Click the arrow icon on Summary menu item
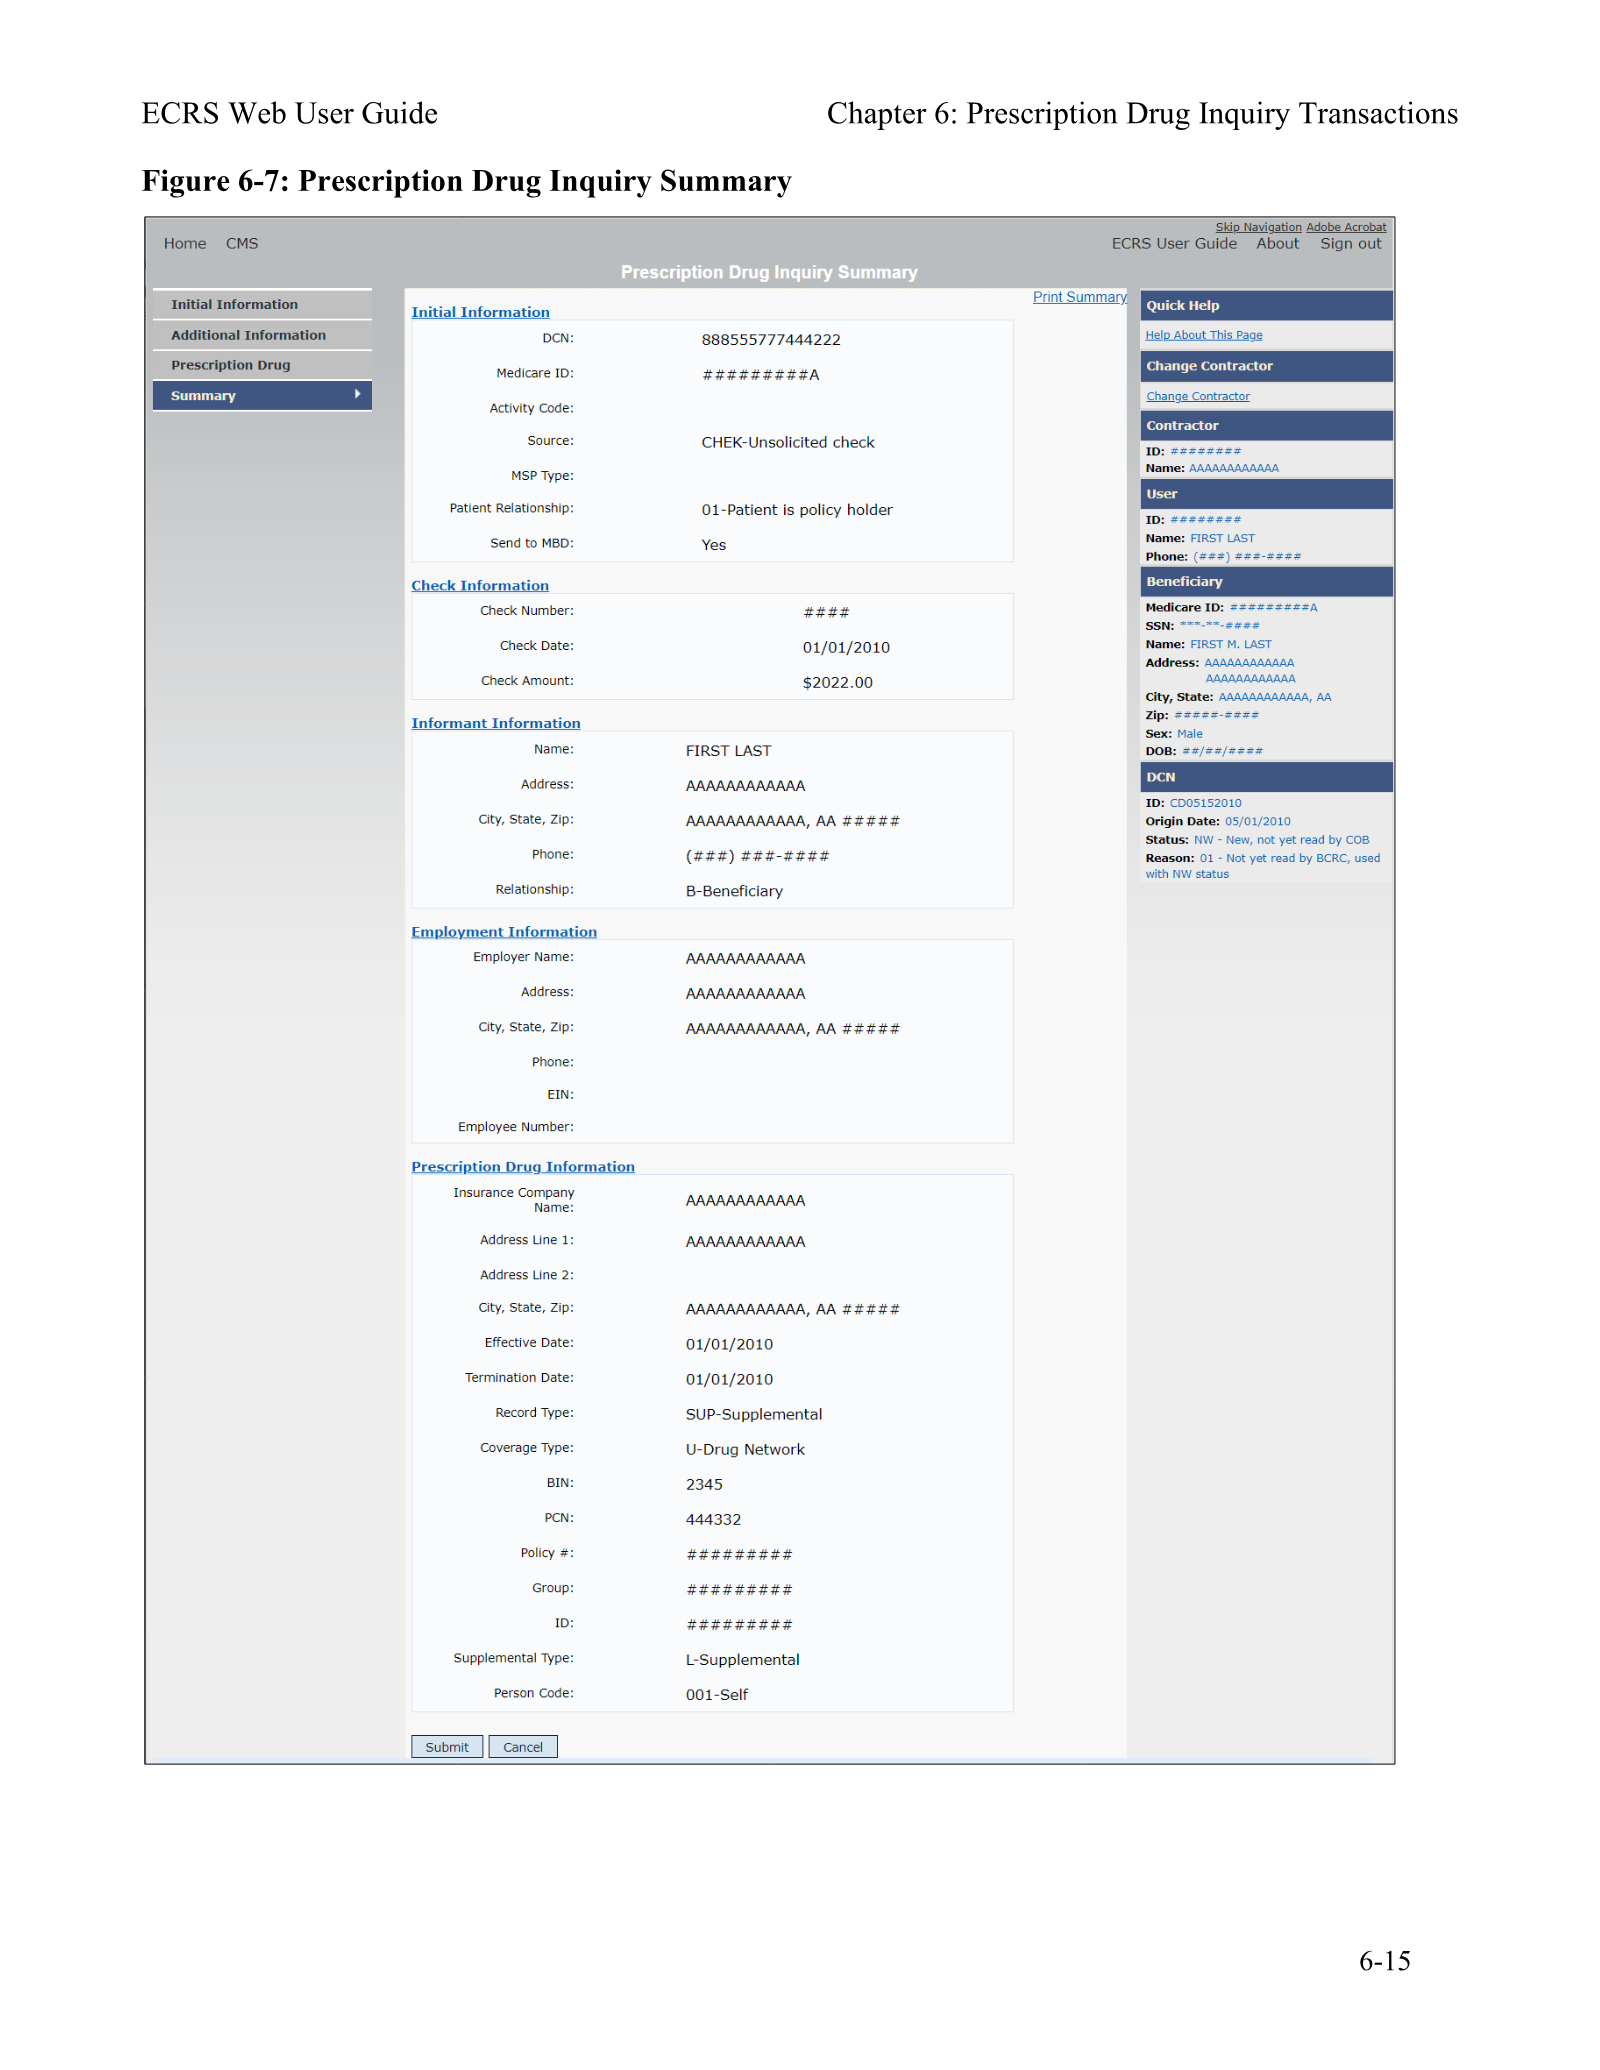Viewport: 1600px width, 2070px height. coord(357,394)
